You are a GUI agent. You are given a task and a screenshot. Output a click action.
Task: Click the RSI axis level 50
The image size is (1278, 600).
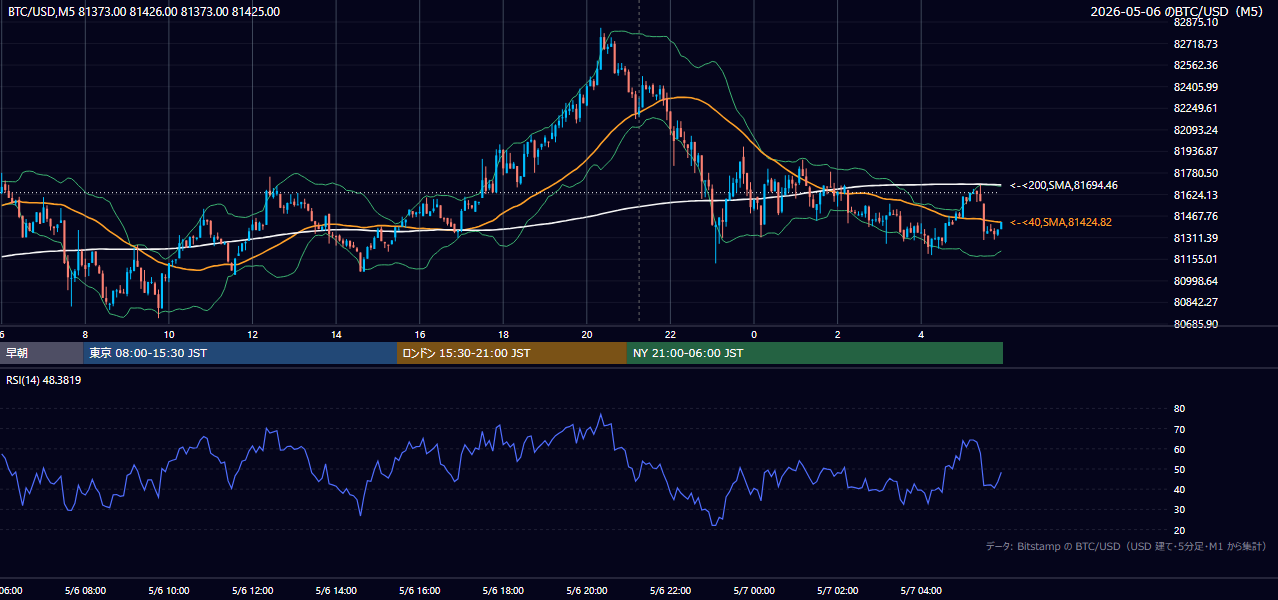(1179, 469)
